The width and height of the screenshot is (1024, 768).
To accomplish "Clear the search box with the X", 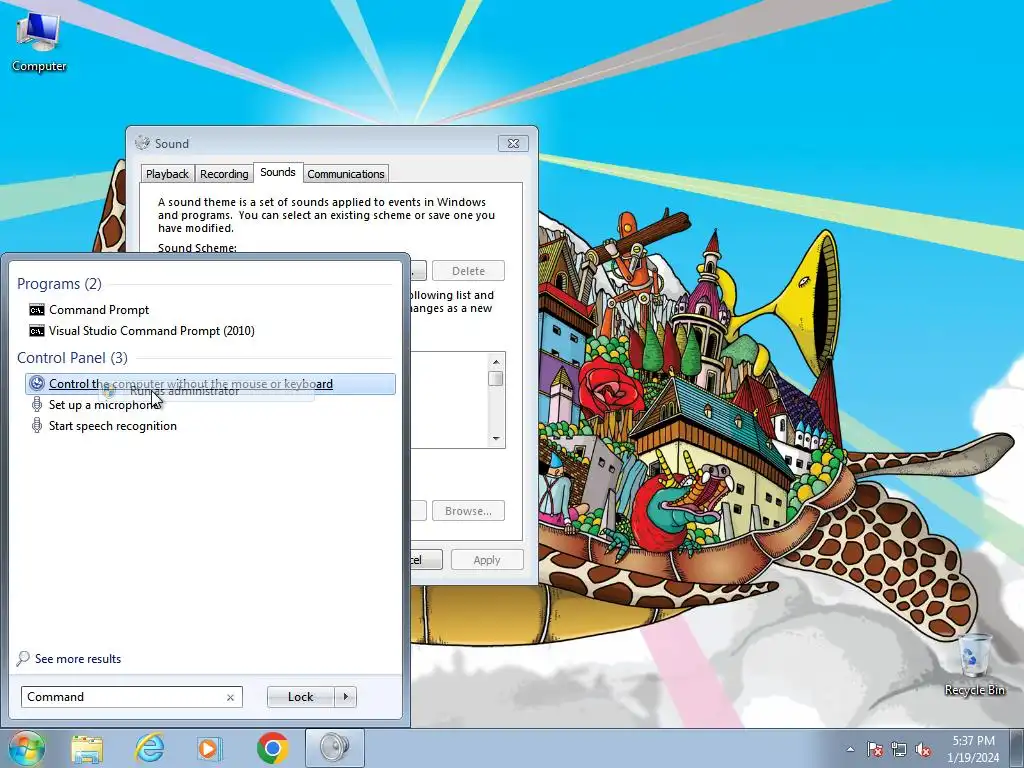I will click(230, 697).
